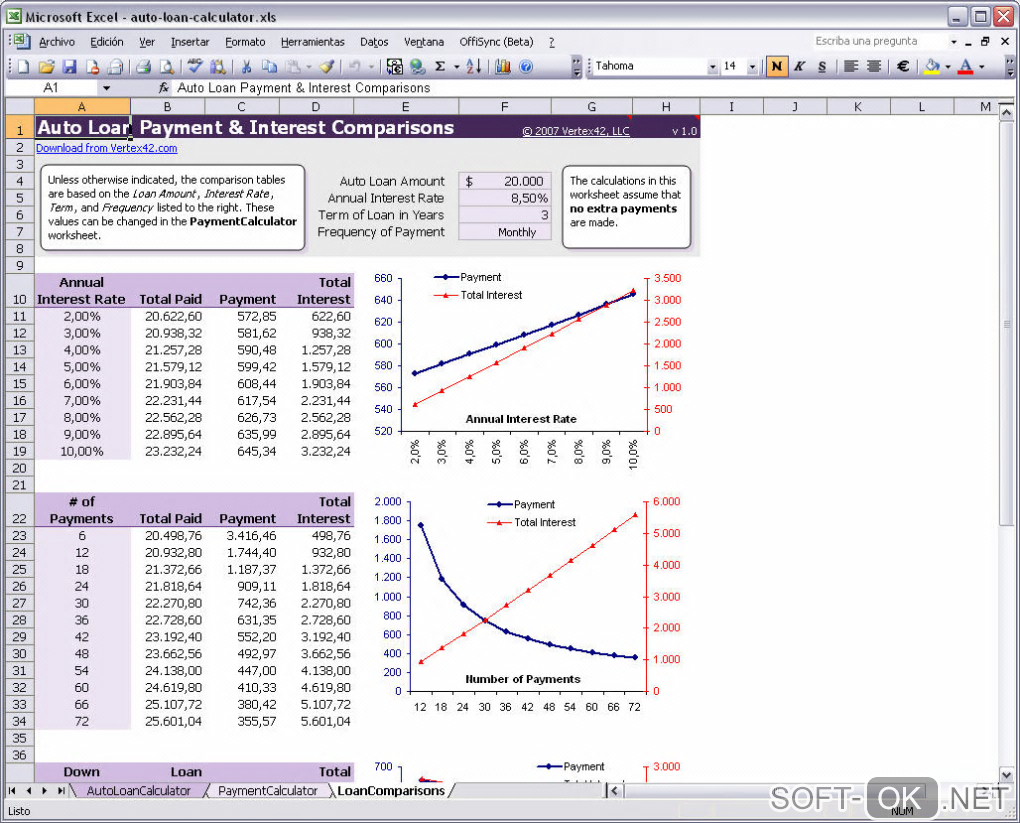The height and width of the screenshot is (823, 1020).
Task: Toggle center alignment
Action: (x=874, y=66)
